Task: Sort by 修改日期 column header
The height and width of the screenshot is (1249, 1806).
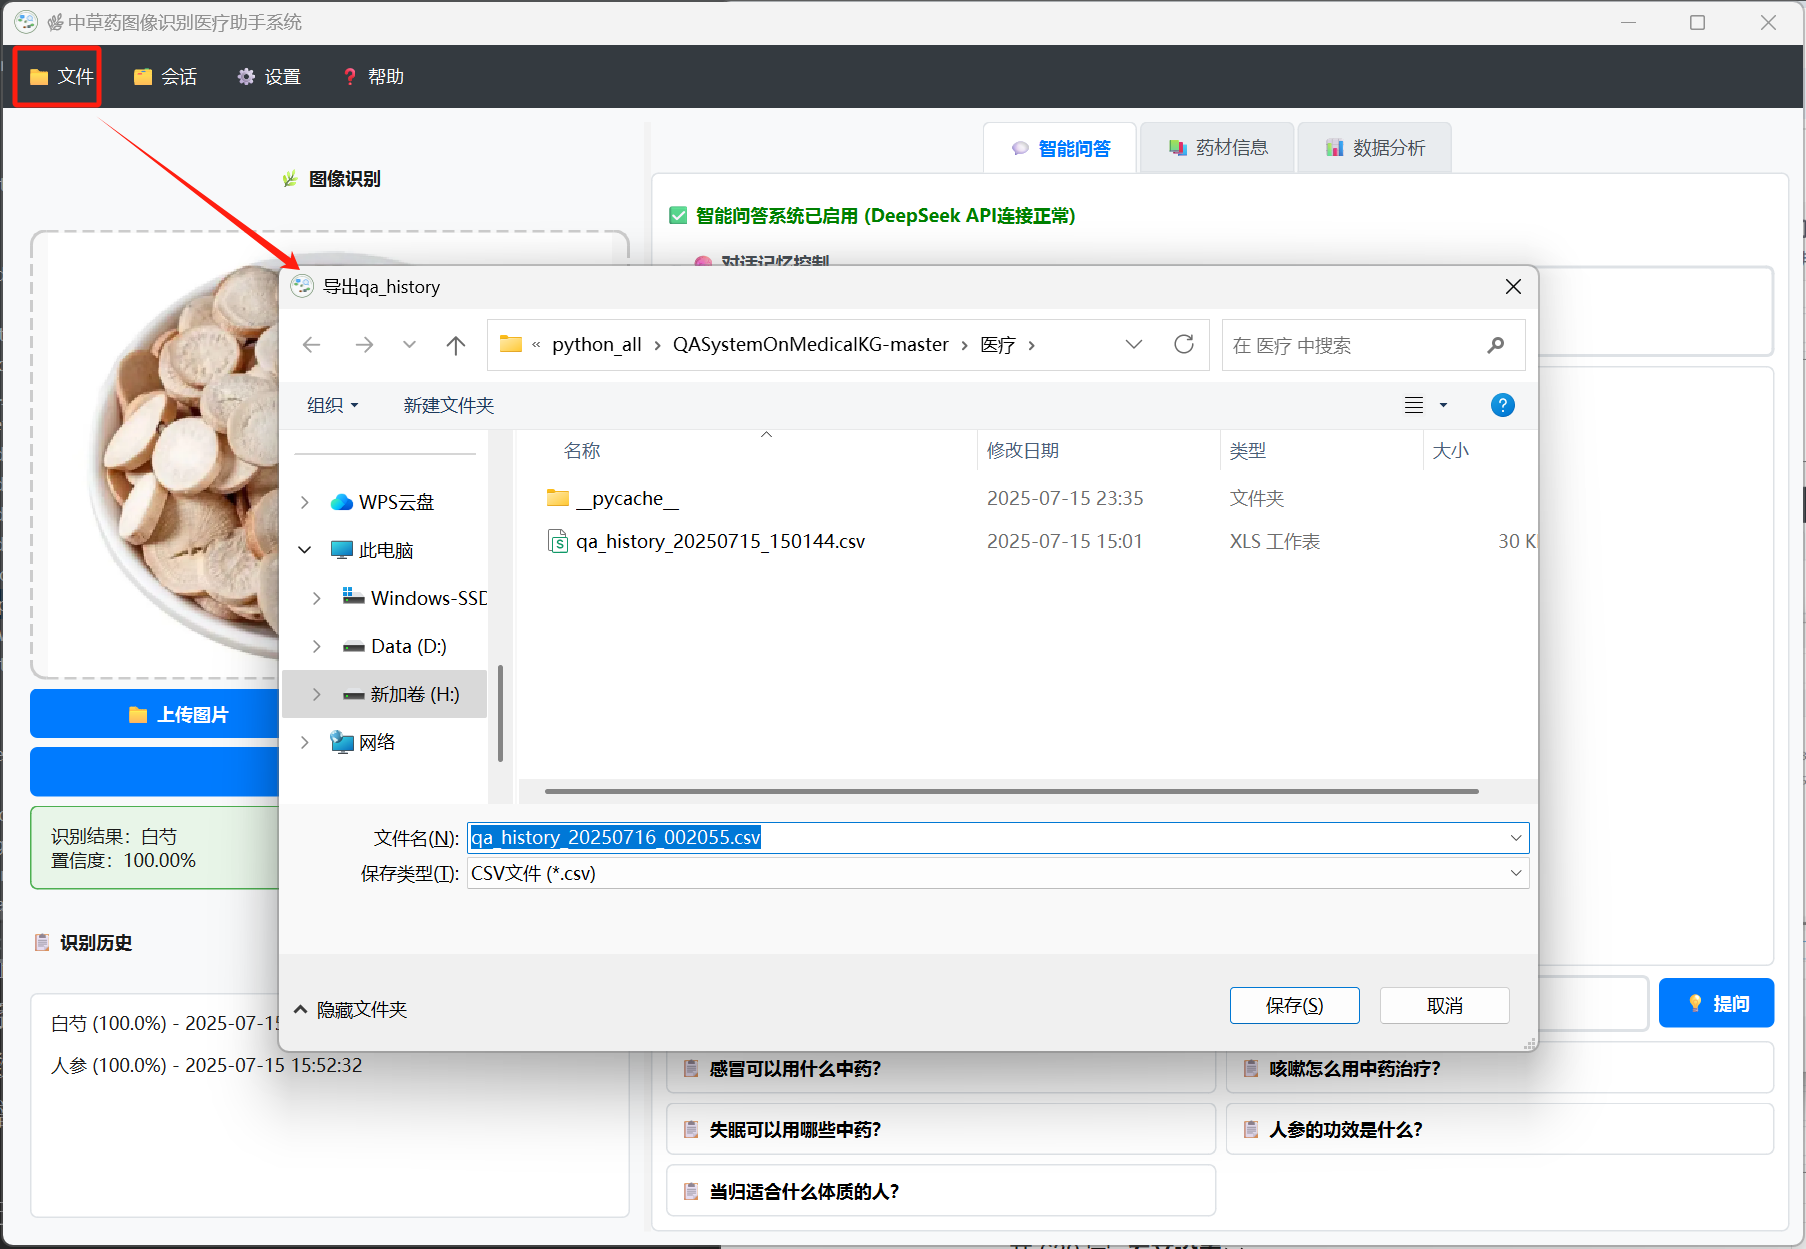Action: click(1022, 451)
